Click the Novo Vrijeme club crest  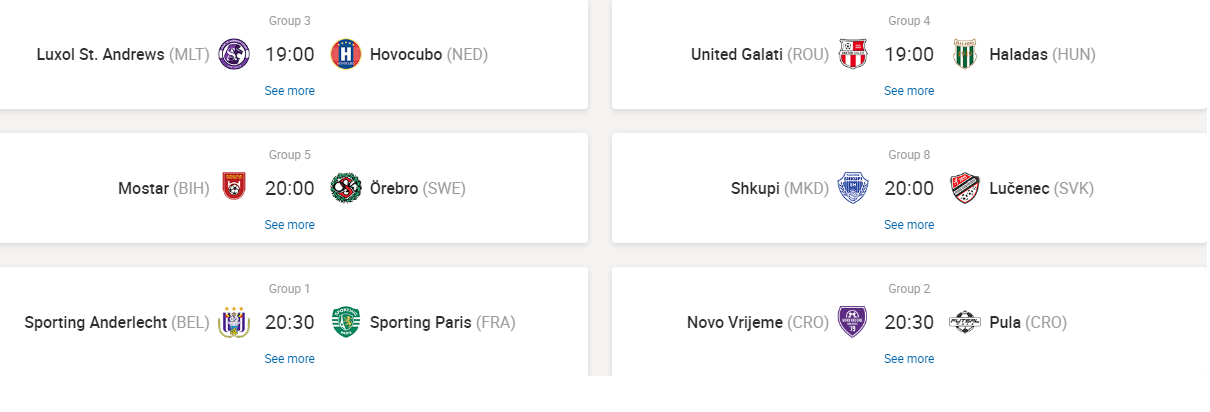[853, 322]
